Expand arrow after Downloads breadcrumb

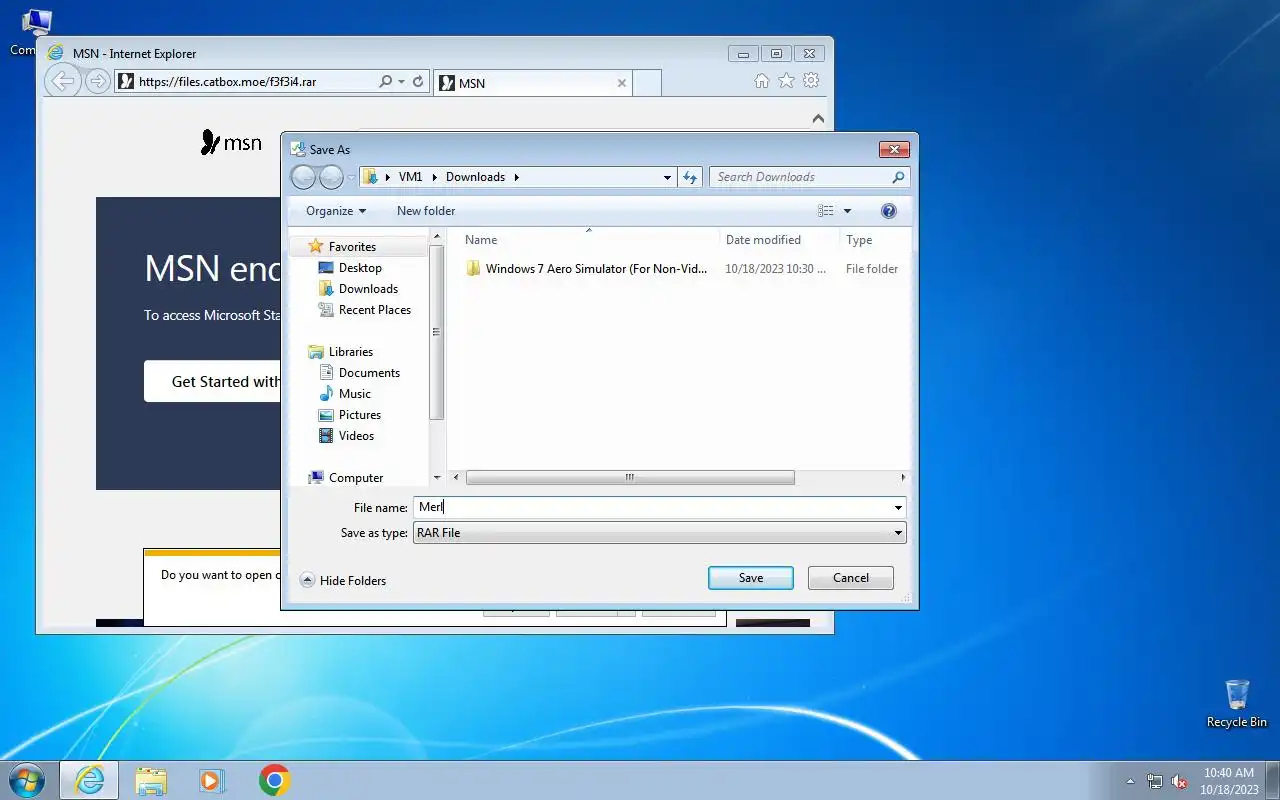tap(517, 177)
